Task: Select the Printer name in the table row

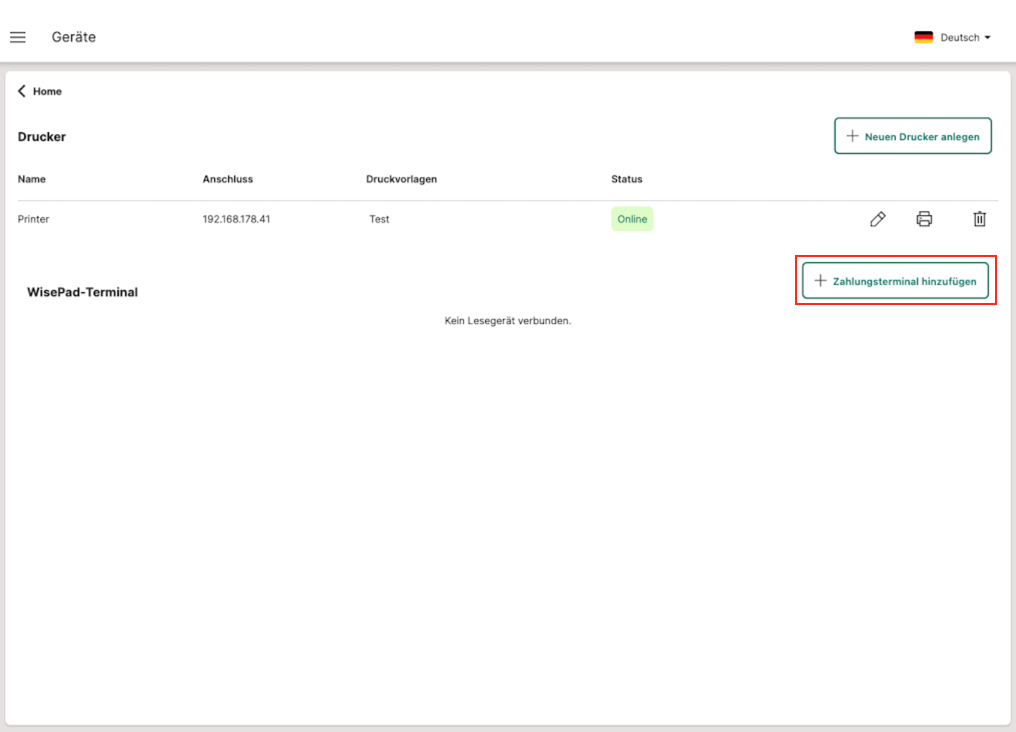Action: coord(34,219)
